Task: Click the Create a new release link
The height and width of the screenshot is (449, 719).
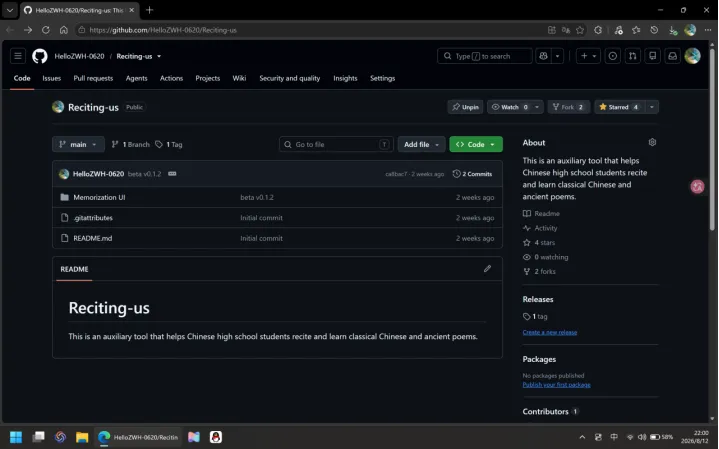Action: 550,332
